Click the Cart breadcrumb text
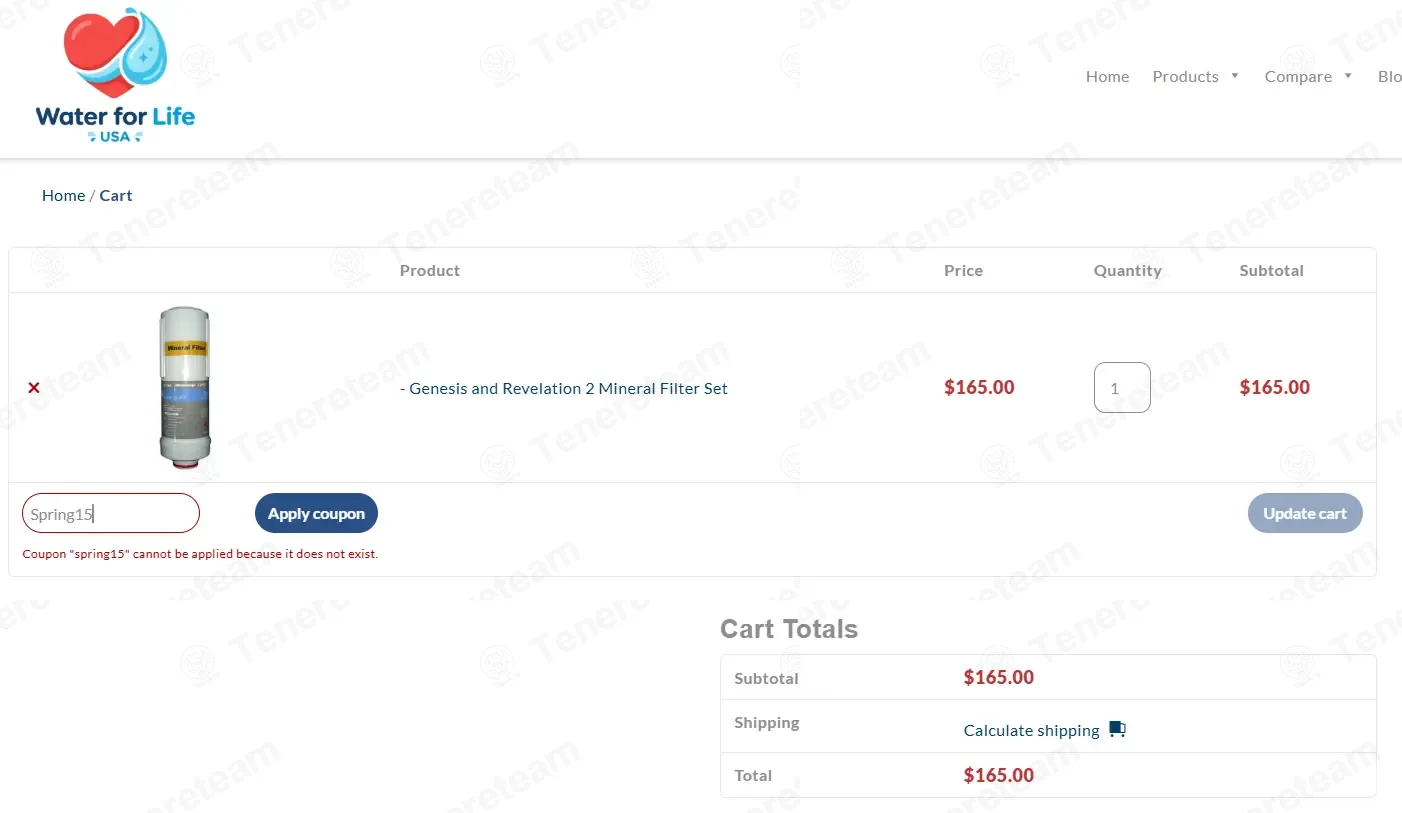Viewport: 1402px width, 813px height. pyautogui.click(x=116, y=196)
